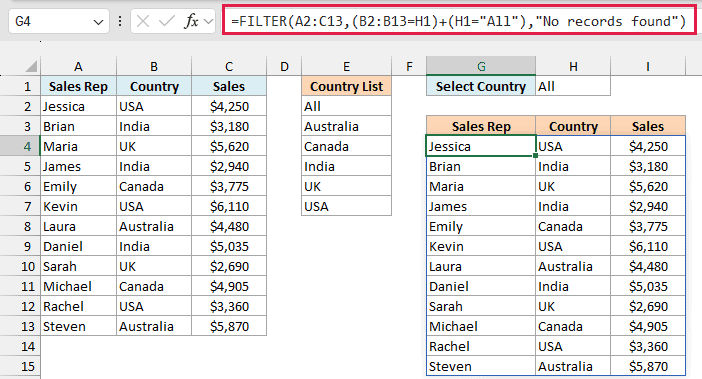Open the Name Box dropdown arrow
Viewport: 702px width, 379px height.
(98, 21)
